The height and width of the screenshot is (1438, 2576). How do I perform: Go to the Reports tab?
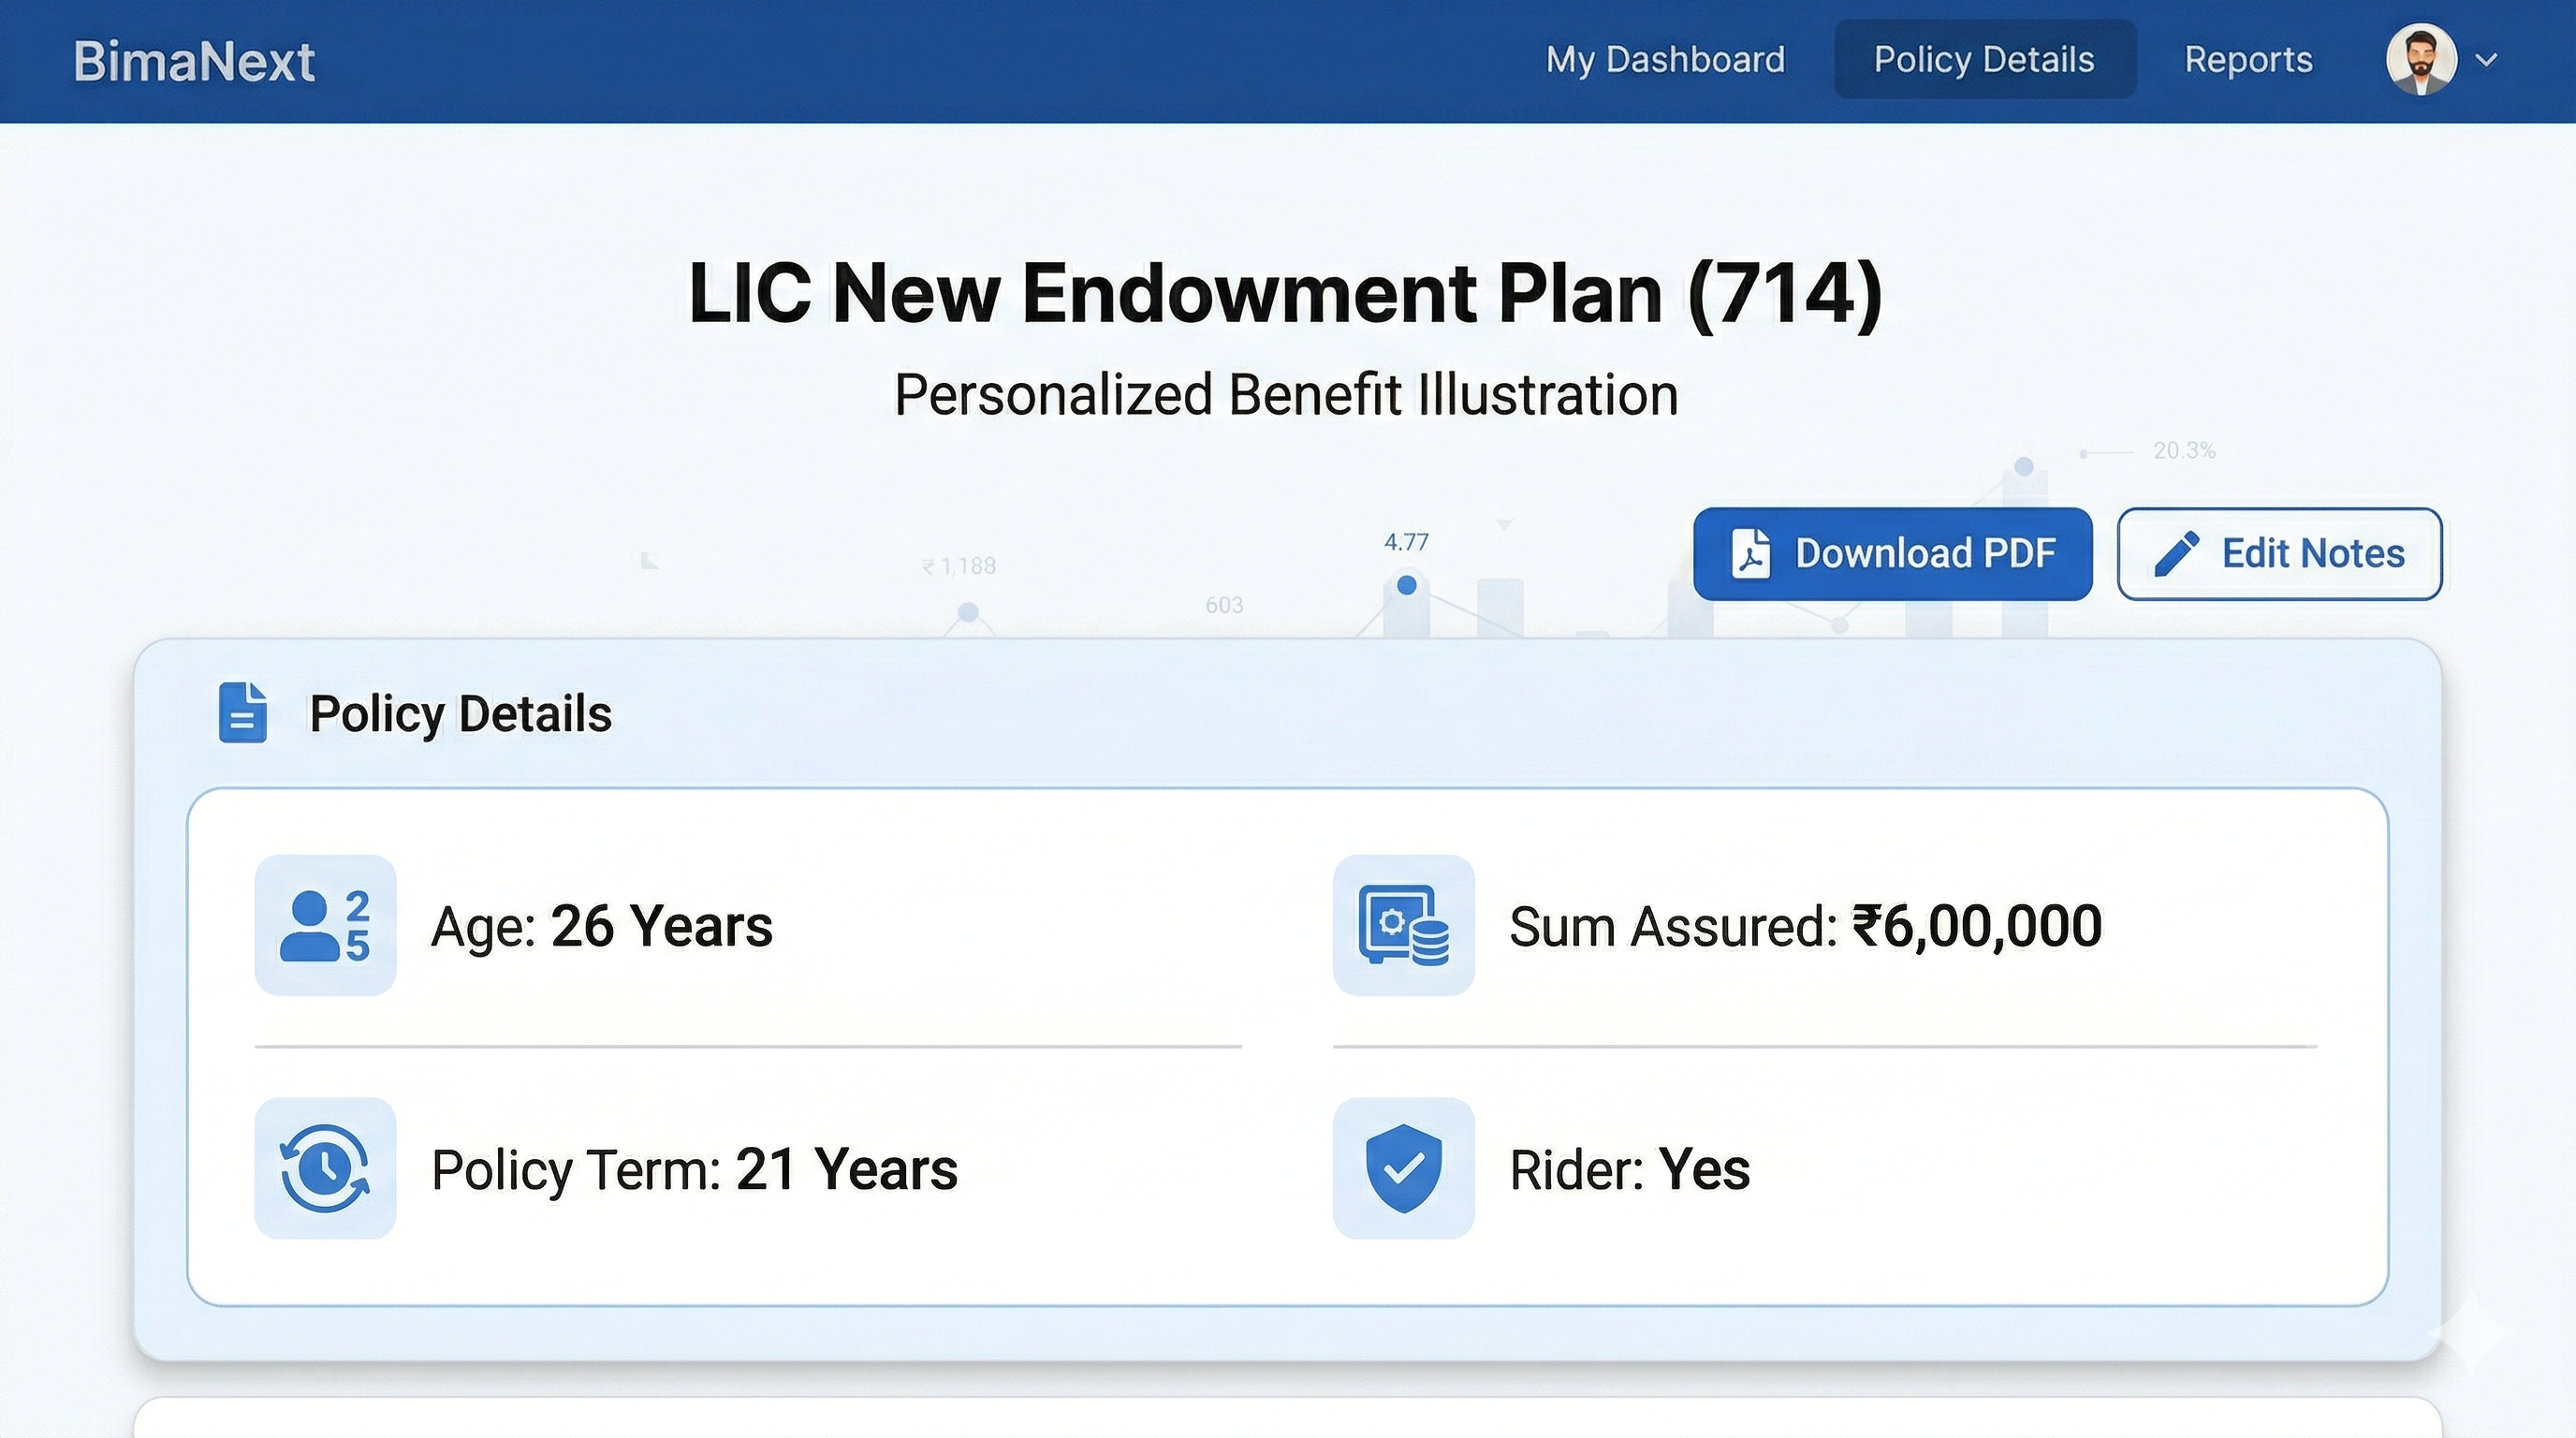(2248, 60)
